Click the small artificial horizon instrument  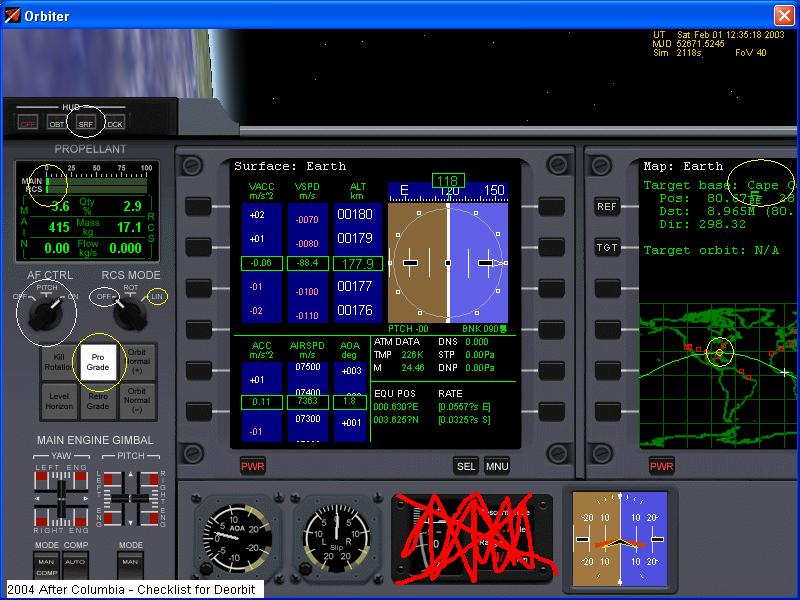620,539
